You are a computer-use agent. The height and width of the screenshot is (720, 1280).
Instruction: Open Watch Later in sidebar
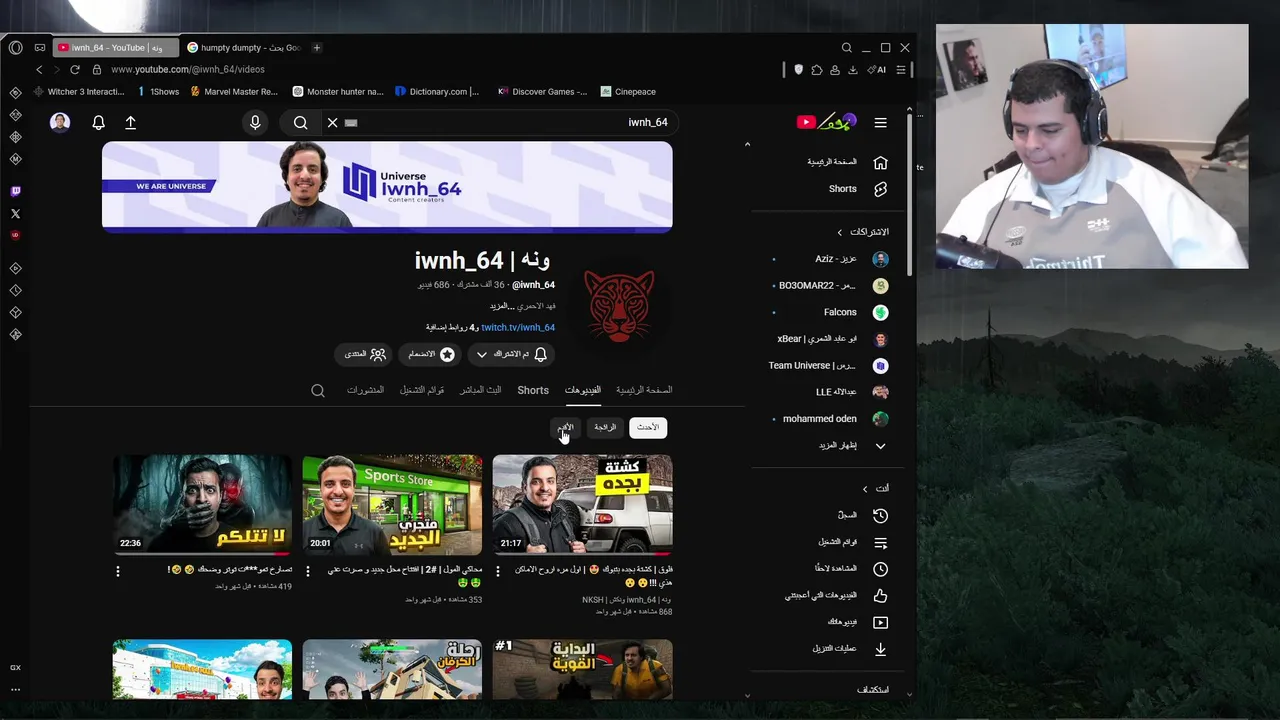coord(850,568)
